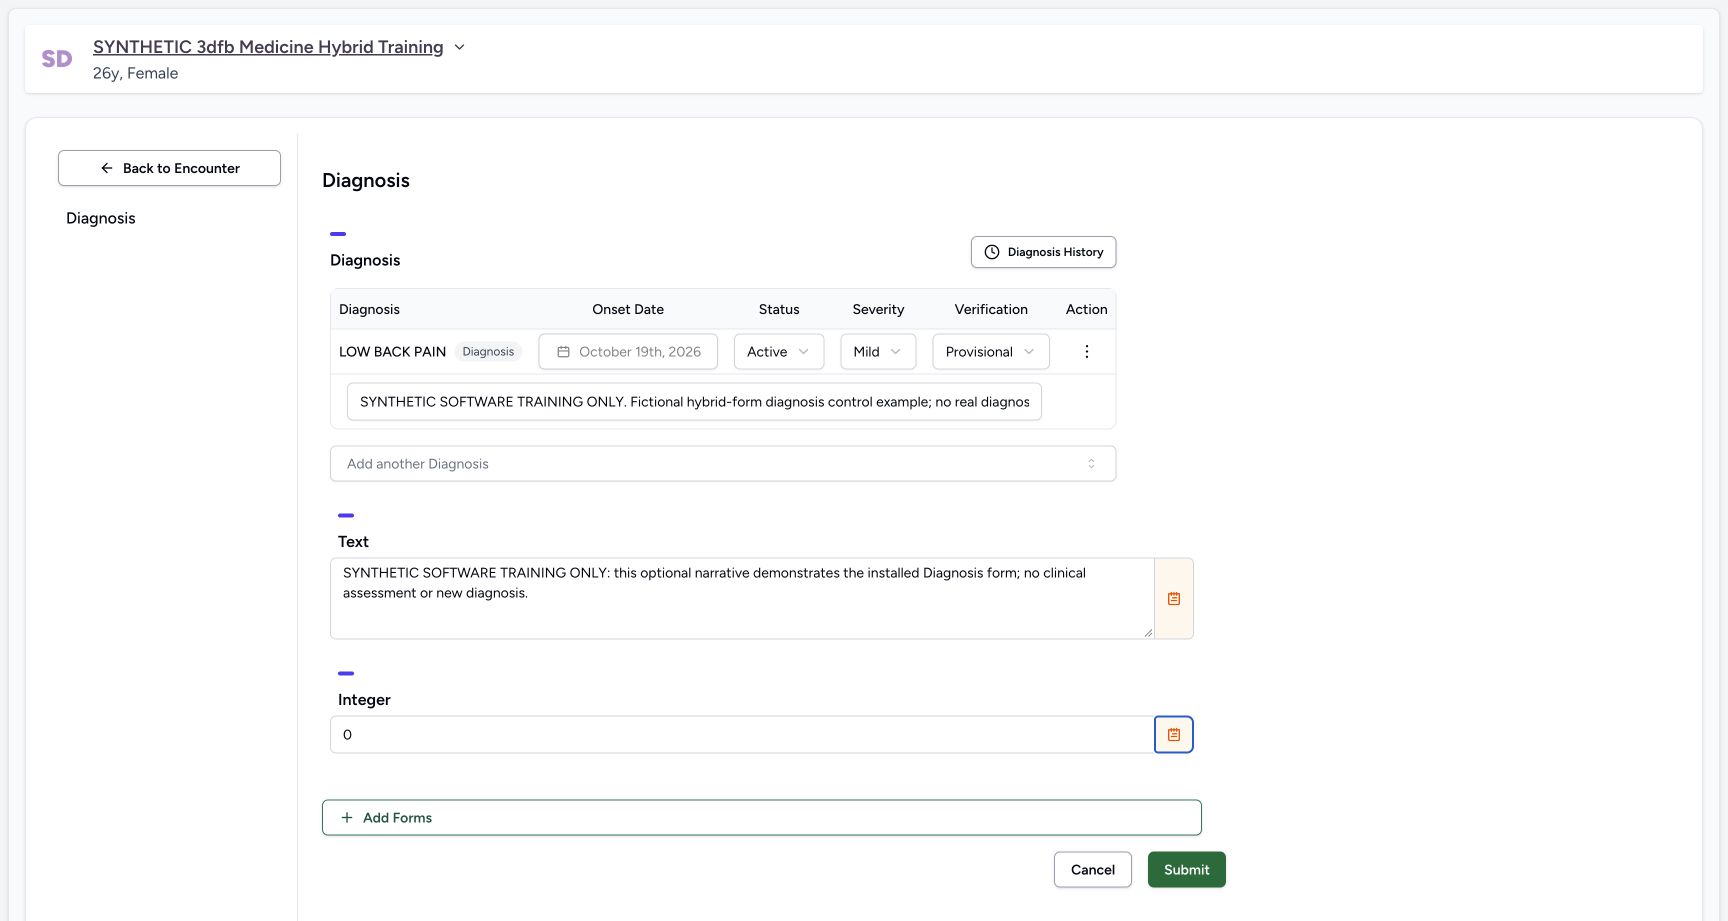
Task: Click the calendar icon in onset date
Action: 563,352
